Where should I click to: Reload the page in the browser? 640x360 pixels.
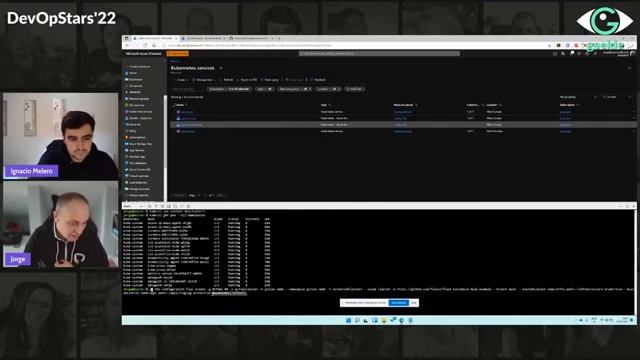(x=145, y=45)
